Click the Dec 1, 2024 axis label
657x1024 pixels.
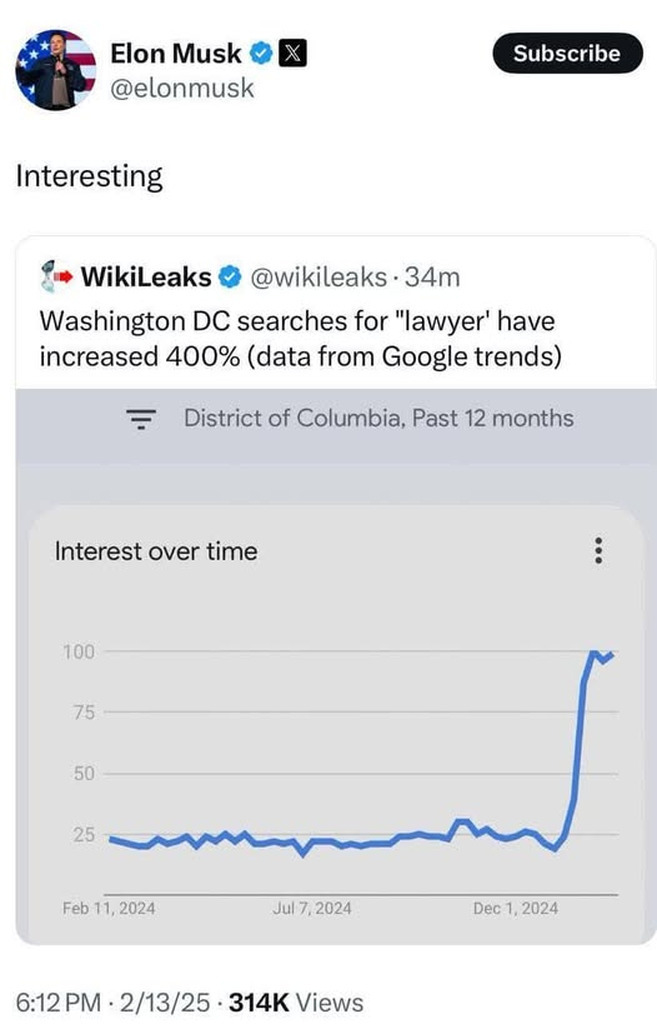click(516, 908)
